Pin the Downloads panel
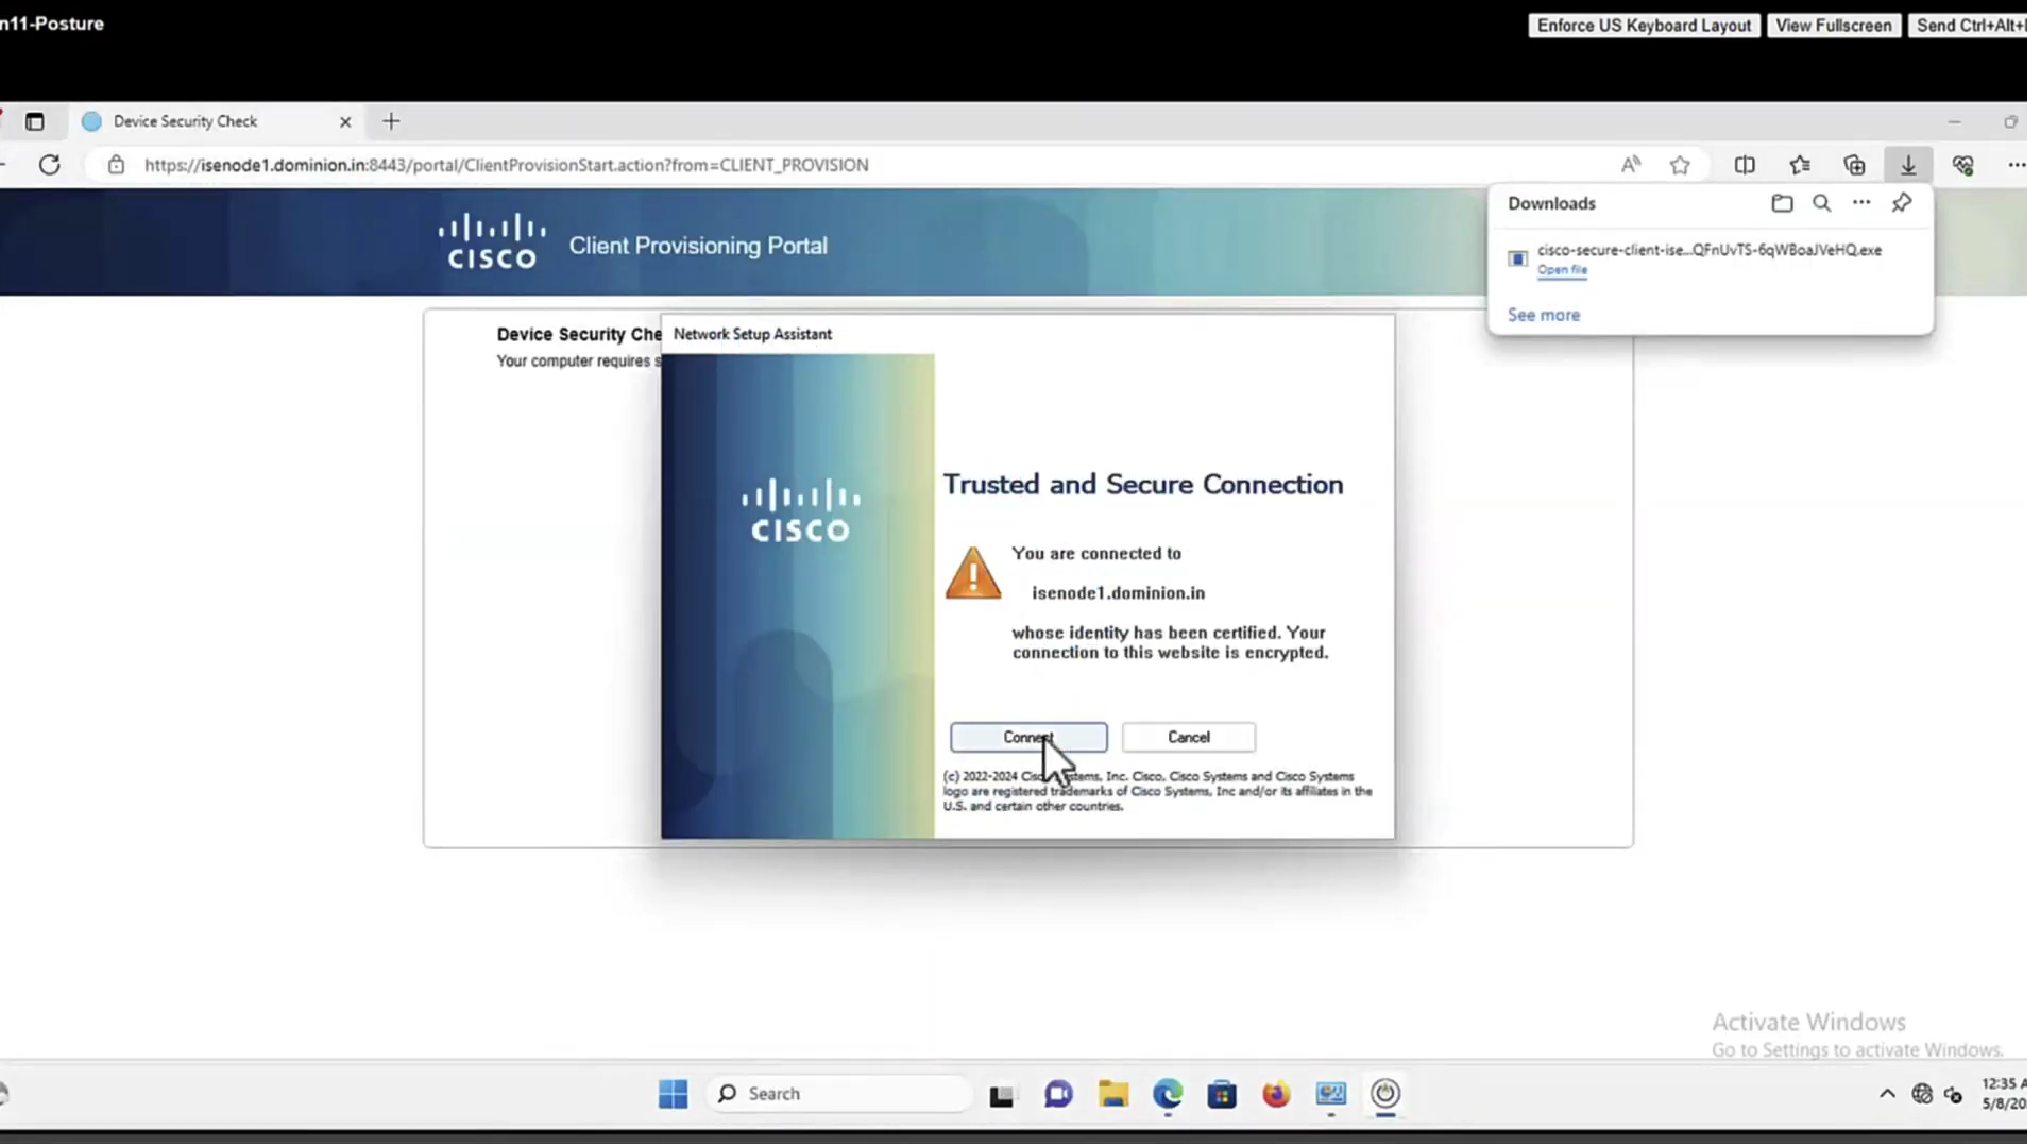Screen dimensions: 2027x1144 point(1901,204)
